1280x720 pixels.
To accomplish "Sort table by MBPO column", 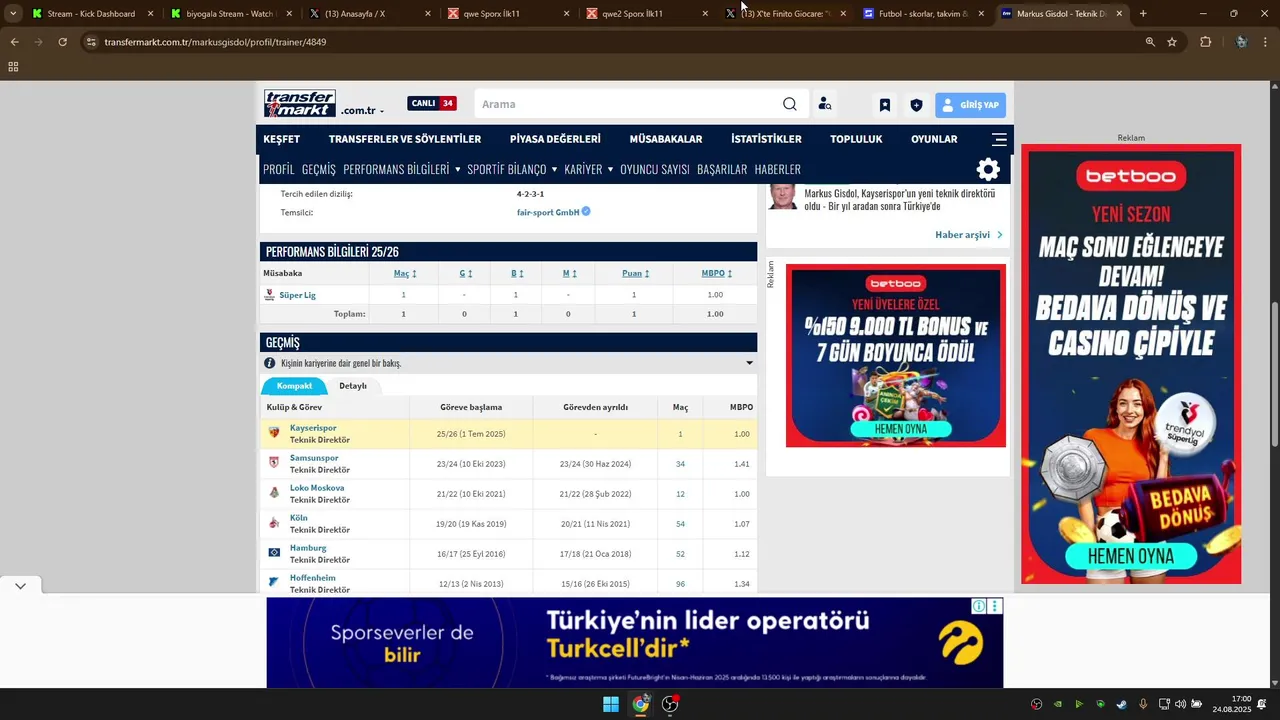I will (715, 273).
